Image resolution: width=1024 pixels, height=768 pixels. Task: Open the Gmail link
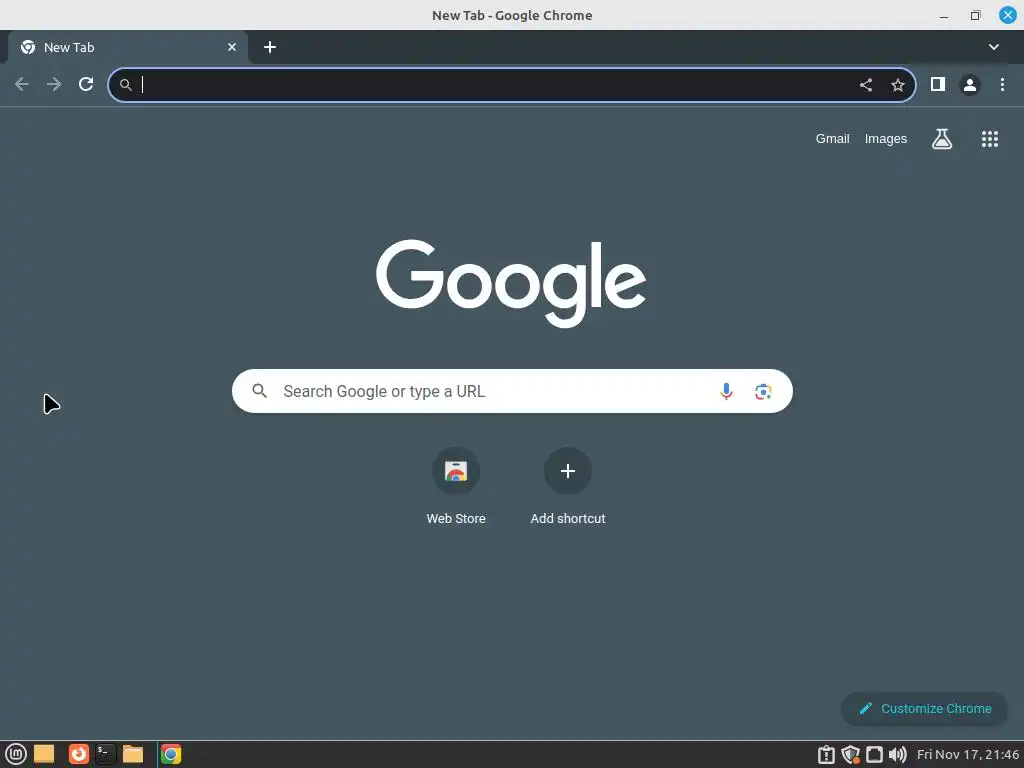(x=833, y=138)
